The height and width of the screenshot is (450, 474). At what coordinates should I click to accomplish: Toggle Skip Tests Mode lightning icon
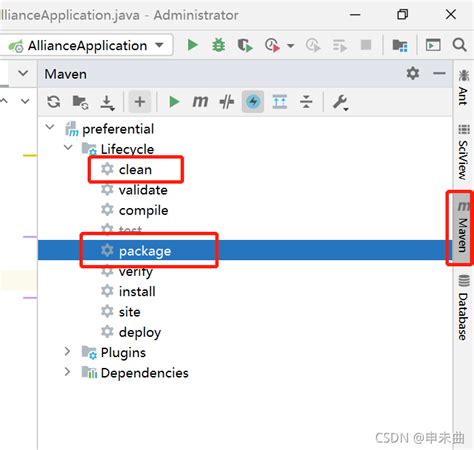tap(253, 102)
